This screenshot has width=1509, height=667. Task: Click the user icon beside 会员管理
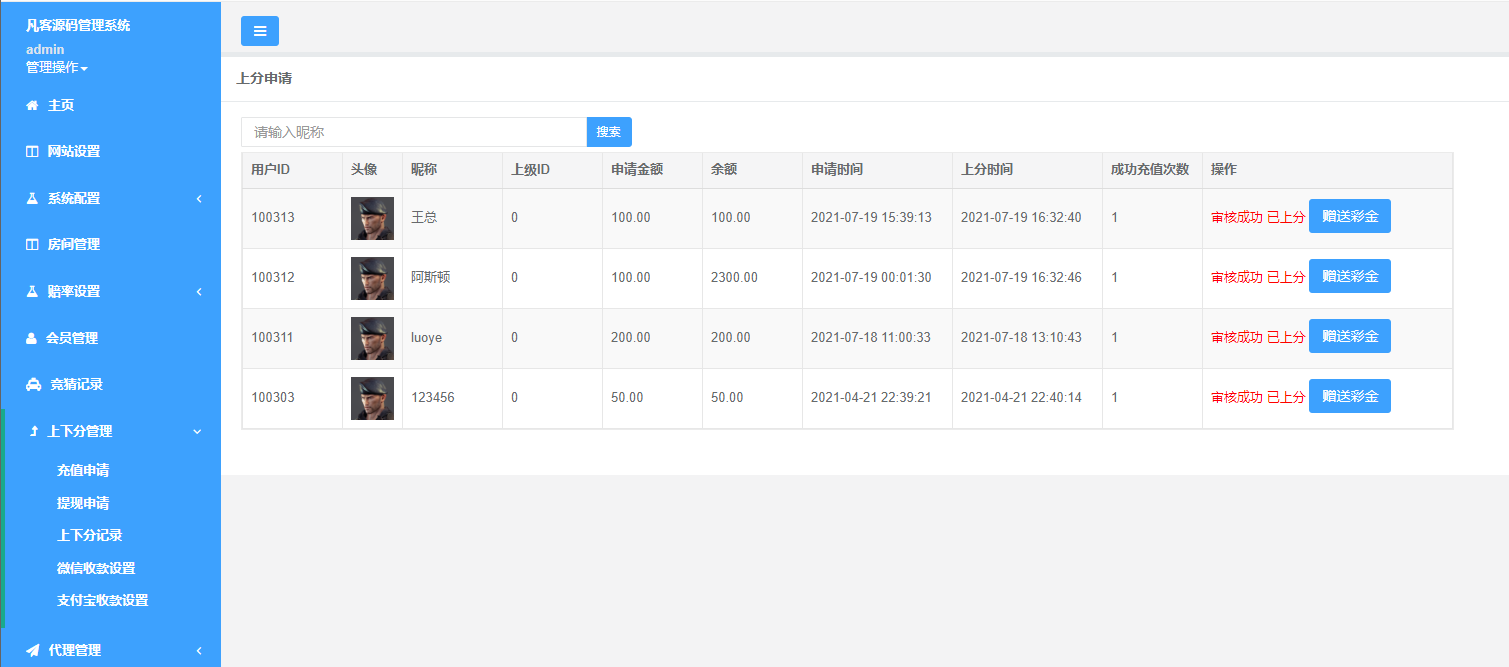point(32,338)
